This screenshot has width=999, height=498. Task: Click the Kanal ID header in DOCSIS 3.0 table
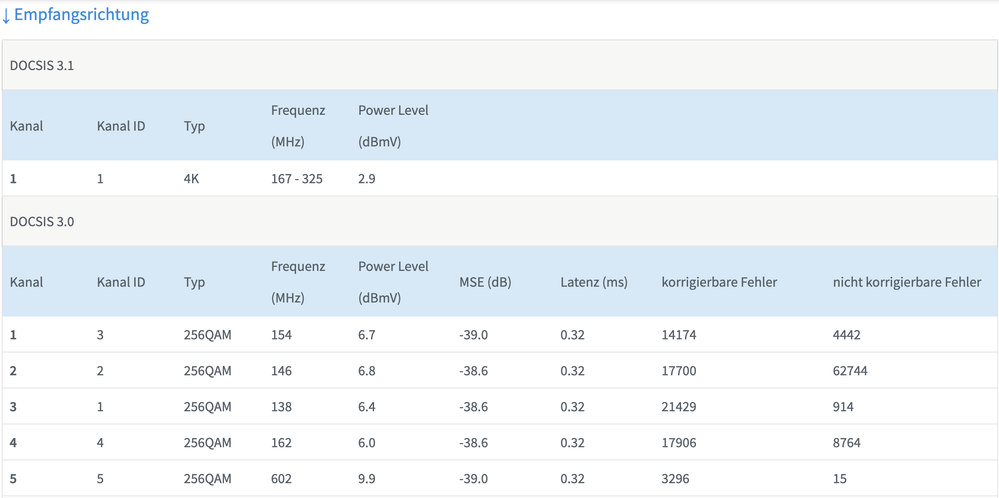pos(121,282)
